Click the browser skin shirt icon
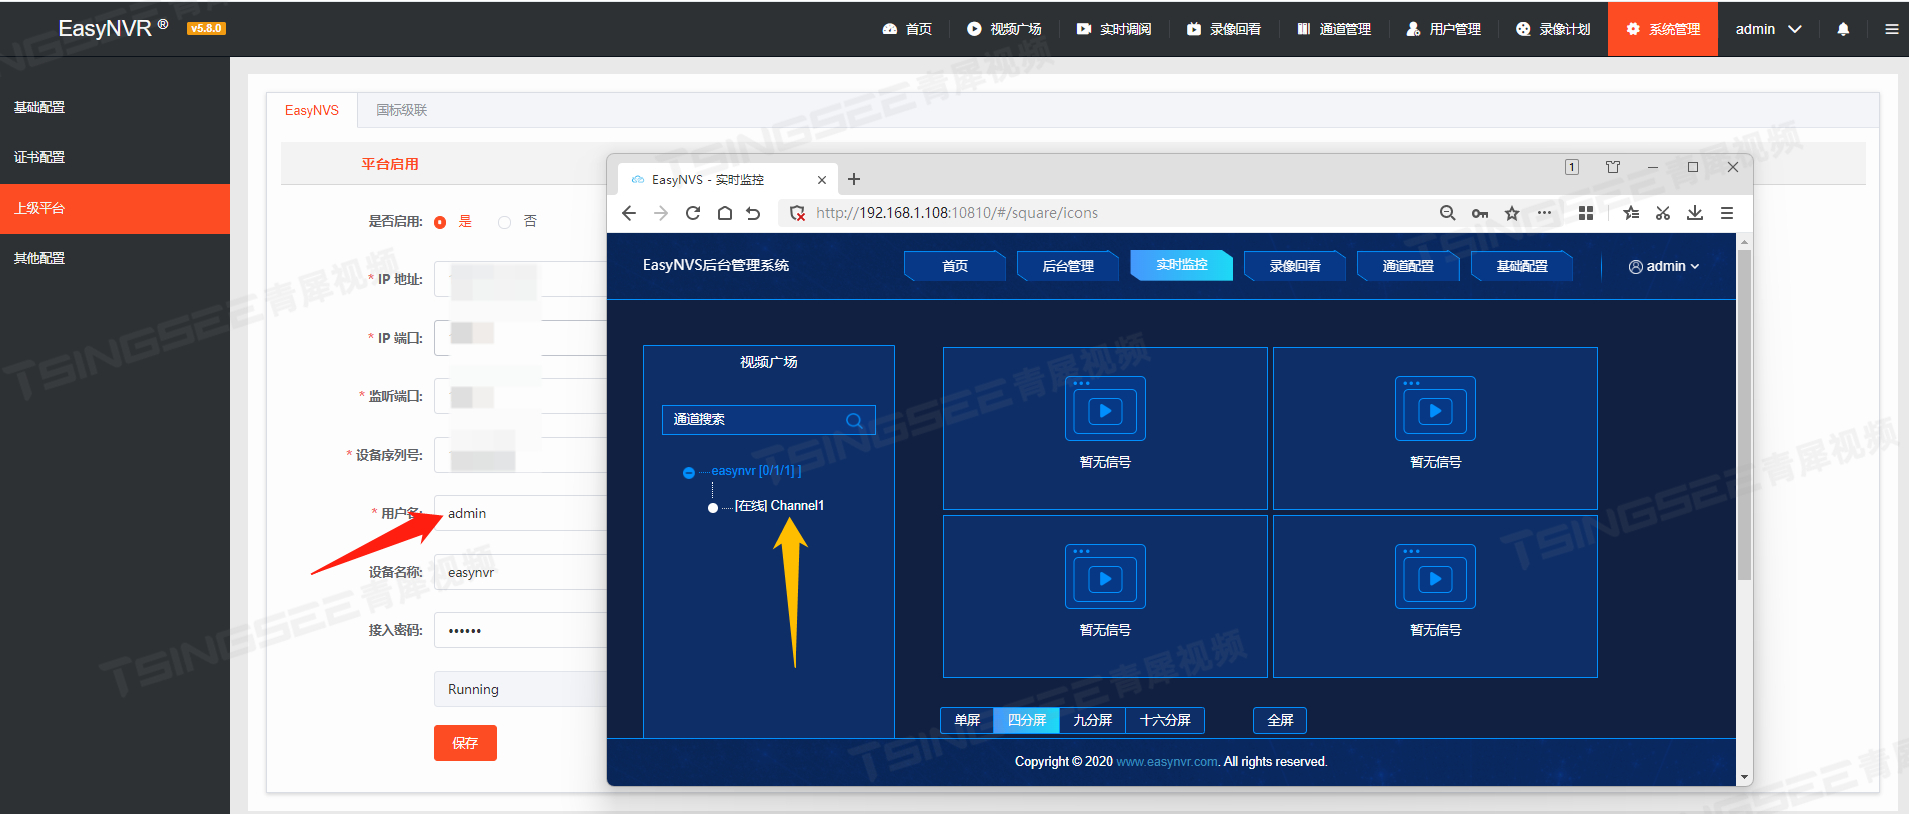Image resolution: width=1909 pixels, height=814 pixels. [1613, 167]
